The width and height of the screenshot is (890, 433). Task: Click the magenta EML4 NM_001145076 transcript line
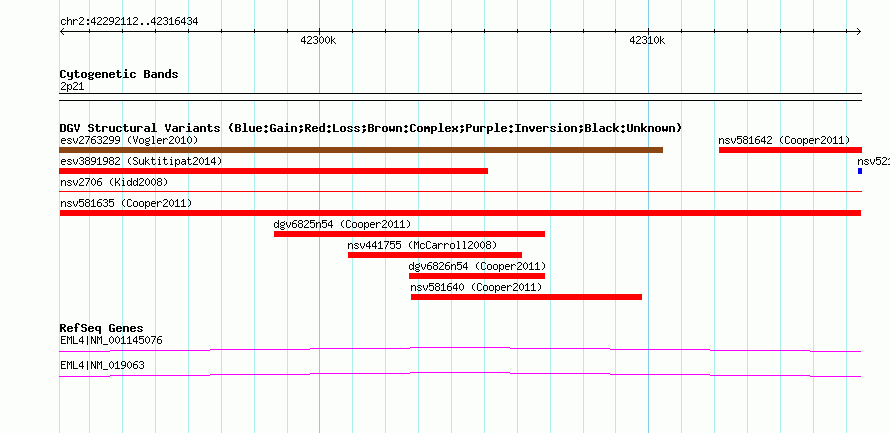pos(460,350)
